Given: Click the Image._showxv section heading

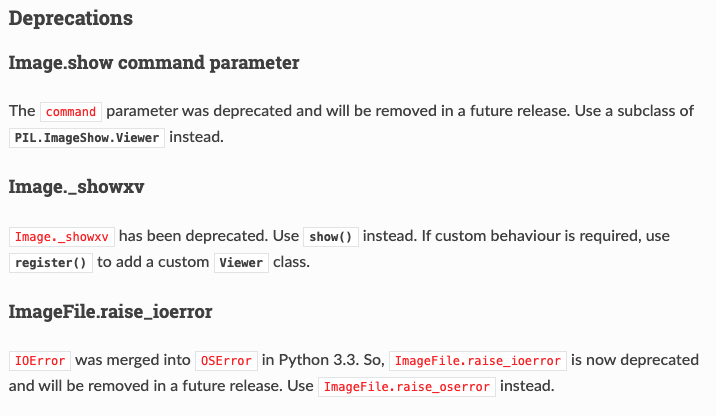Looking at the screenshot, I should 76,187.
